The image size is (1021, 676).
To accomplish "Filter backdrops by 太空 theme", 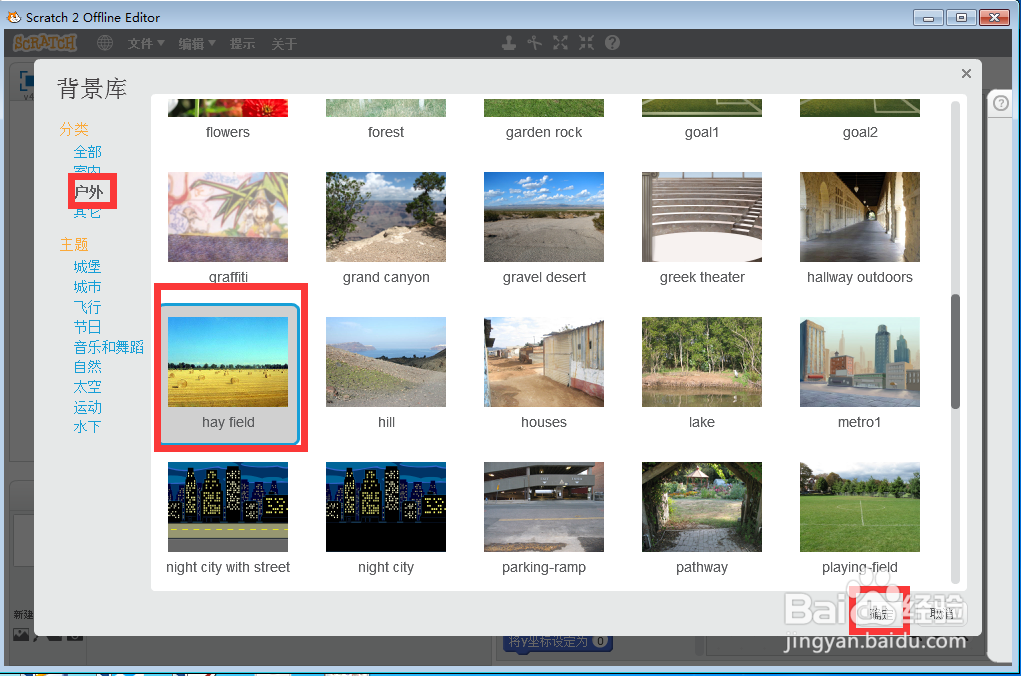I will (87, 387).
